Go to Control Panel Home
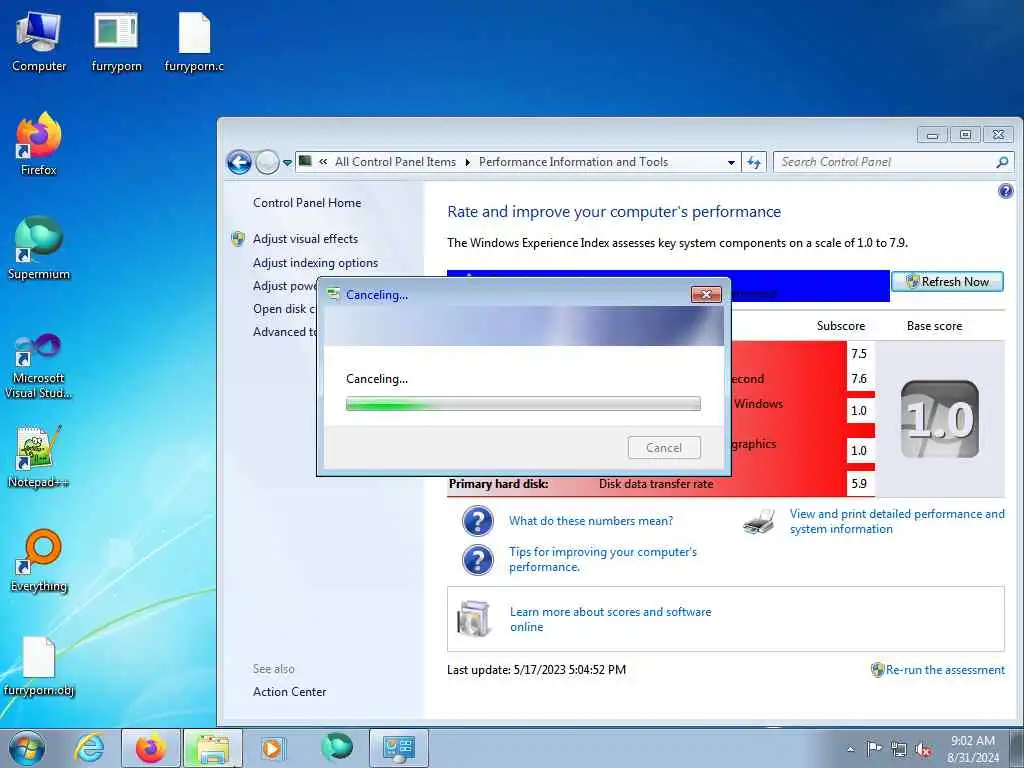Image resolution: width=1024 pixels, height=768 pixels. [x=307, y=203]
